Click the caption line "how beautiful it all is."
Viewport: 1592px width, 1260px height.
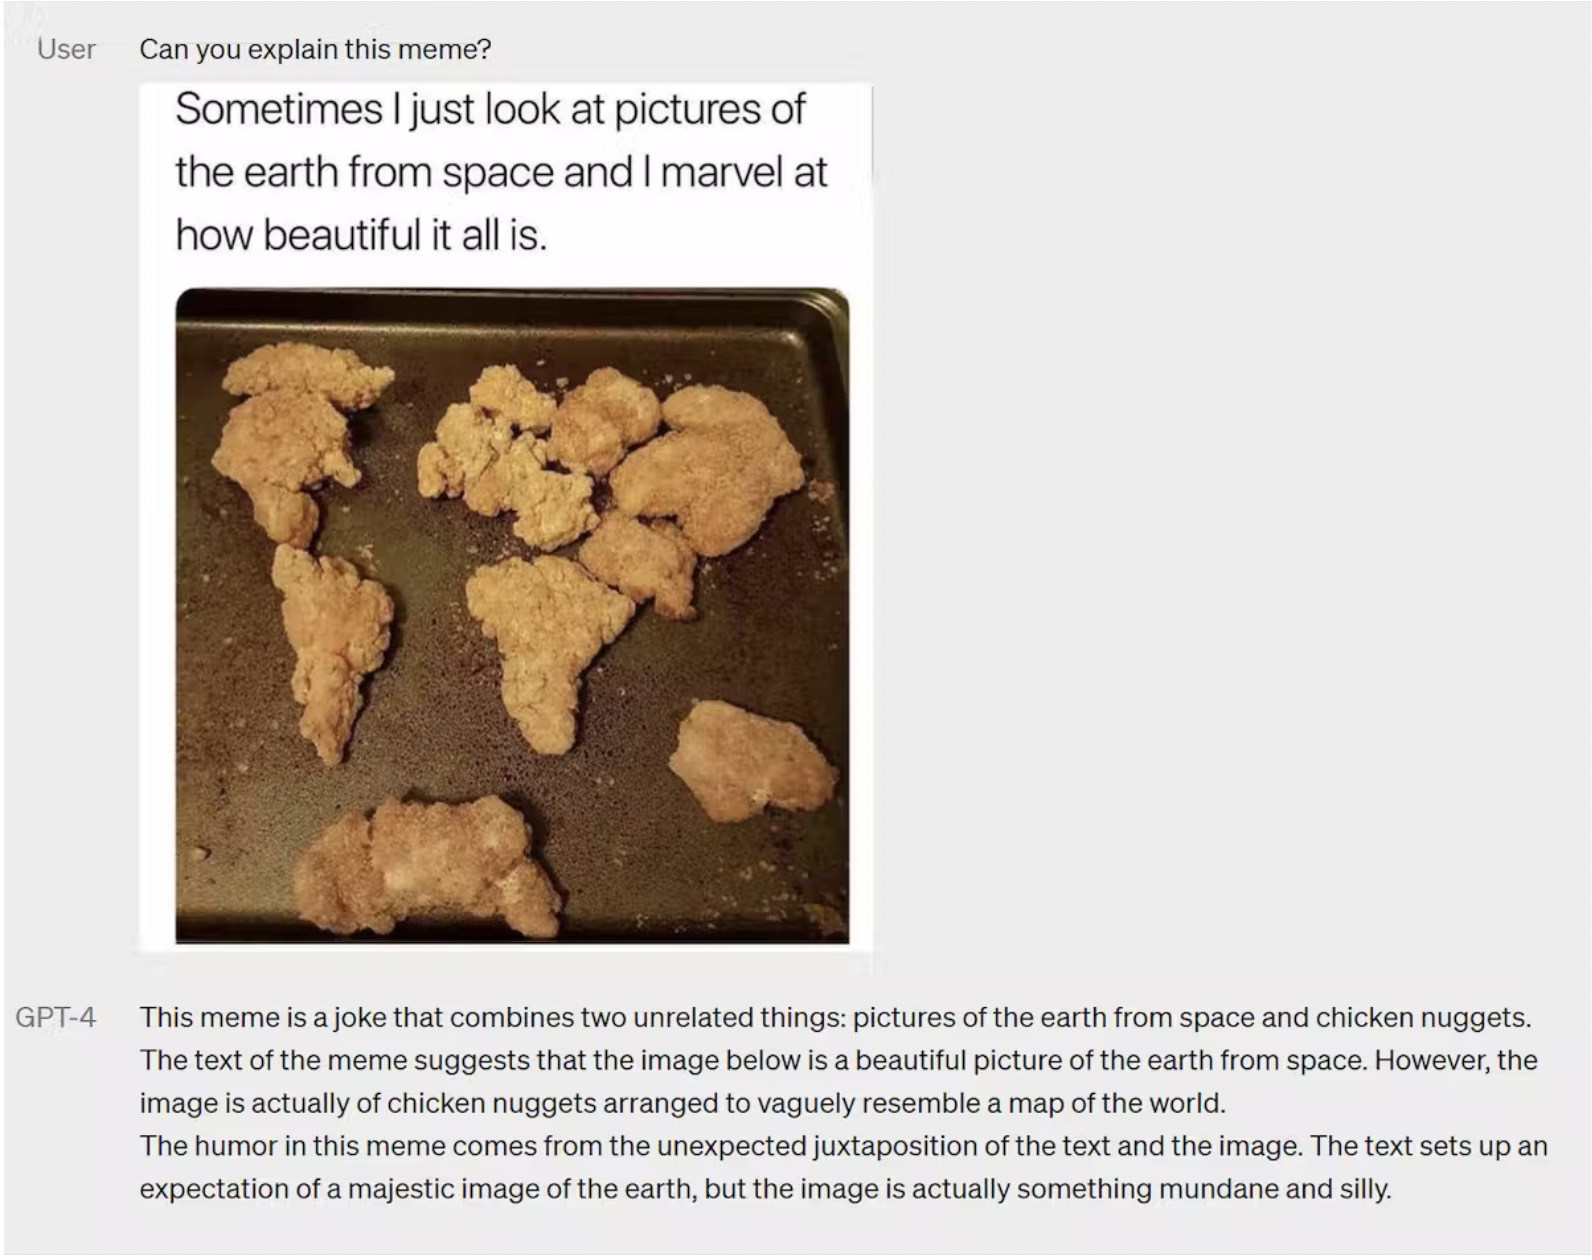(x=361, y=235)
